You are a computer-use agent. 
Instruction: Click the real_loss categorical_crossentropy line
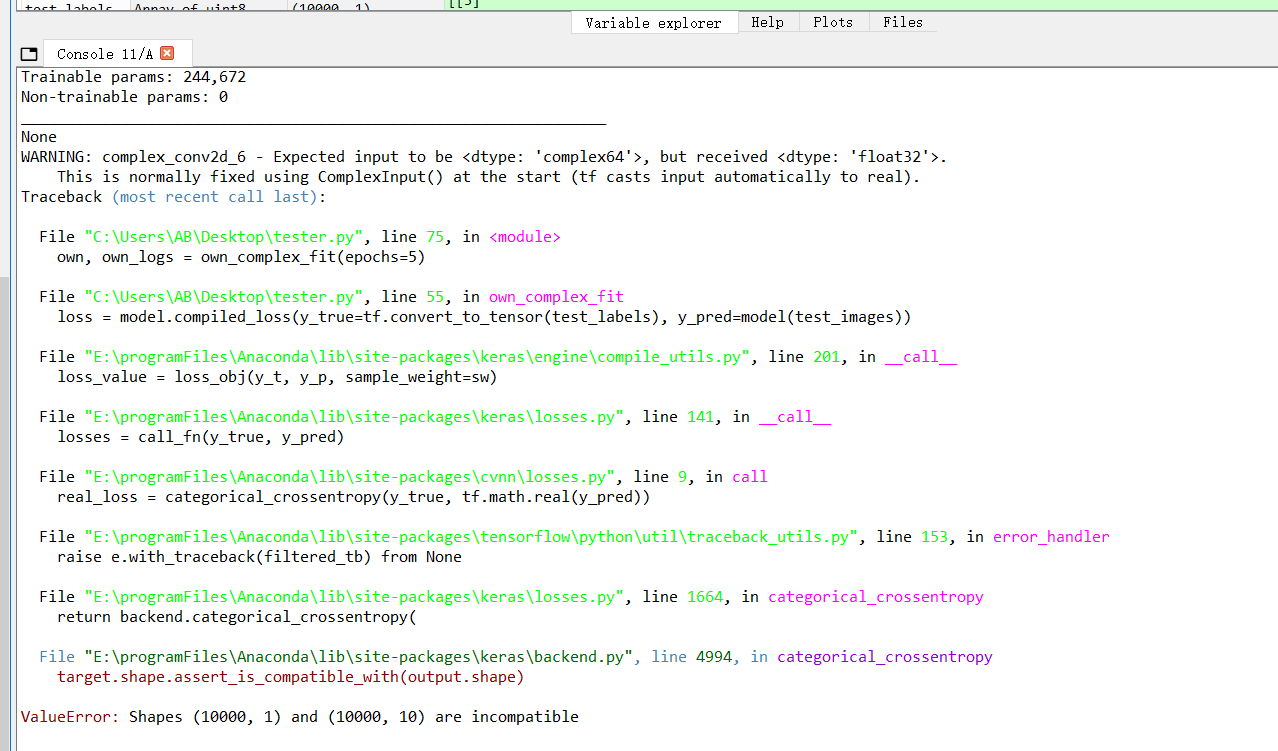[353, 497]
